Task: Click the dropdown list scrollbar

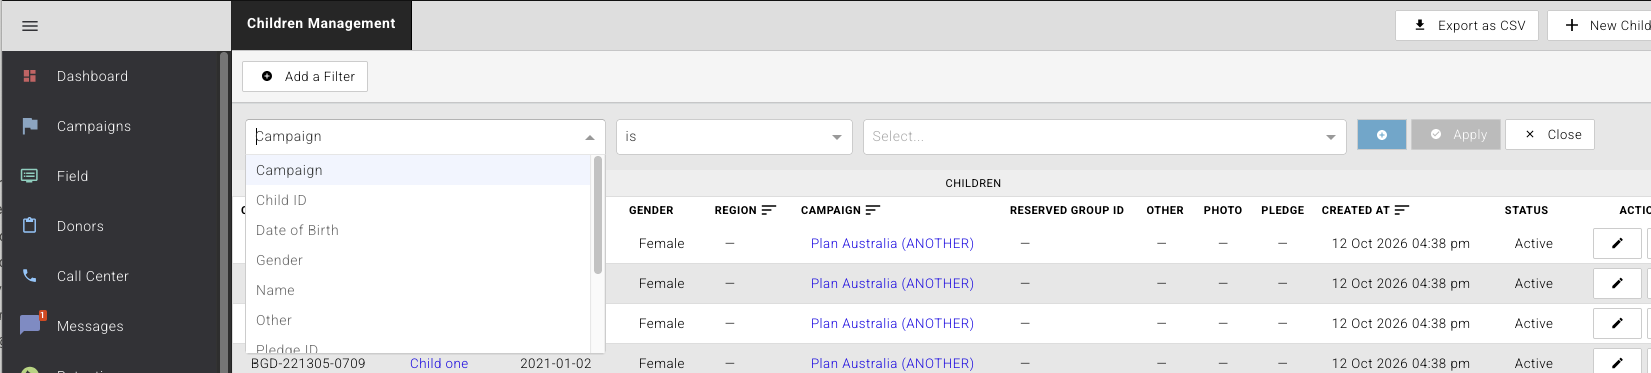Action: click(x=598, y=215)
